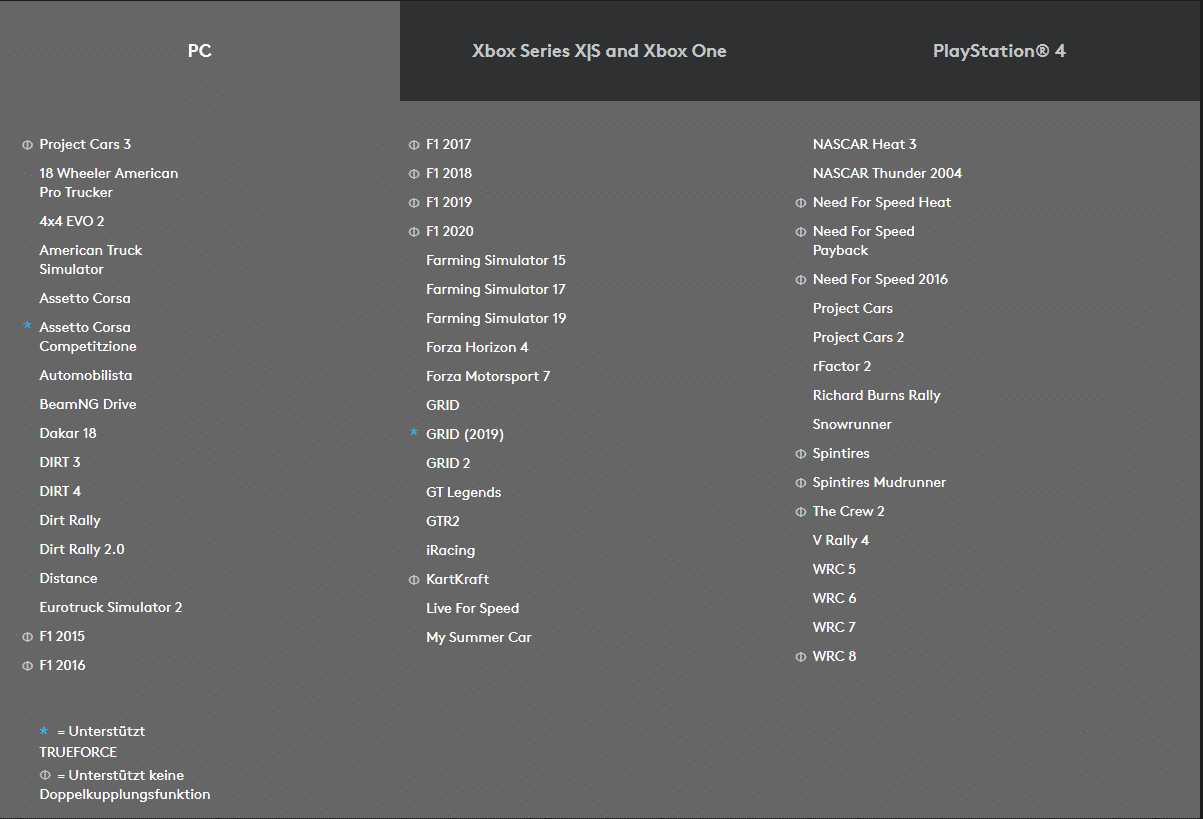Click the dual-clutch symbol next to F1 2020

(x=414, y=232)
